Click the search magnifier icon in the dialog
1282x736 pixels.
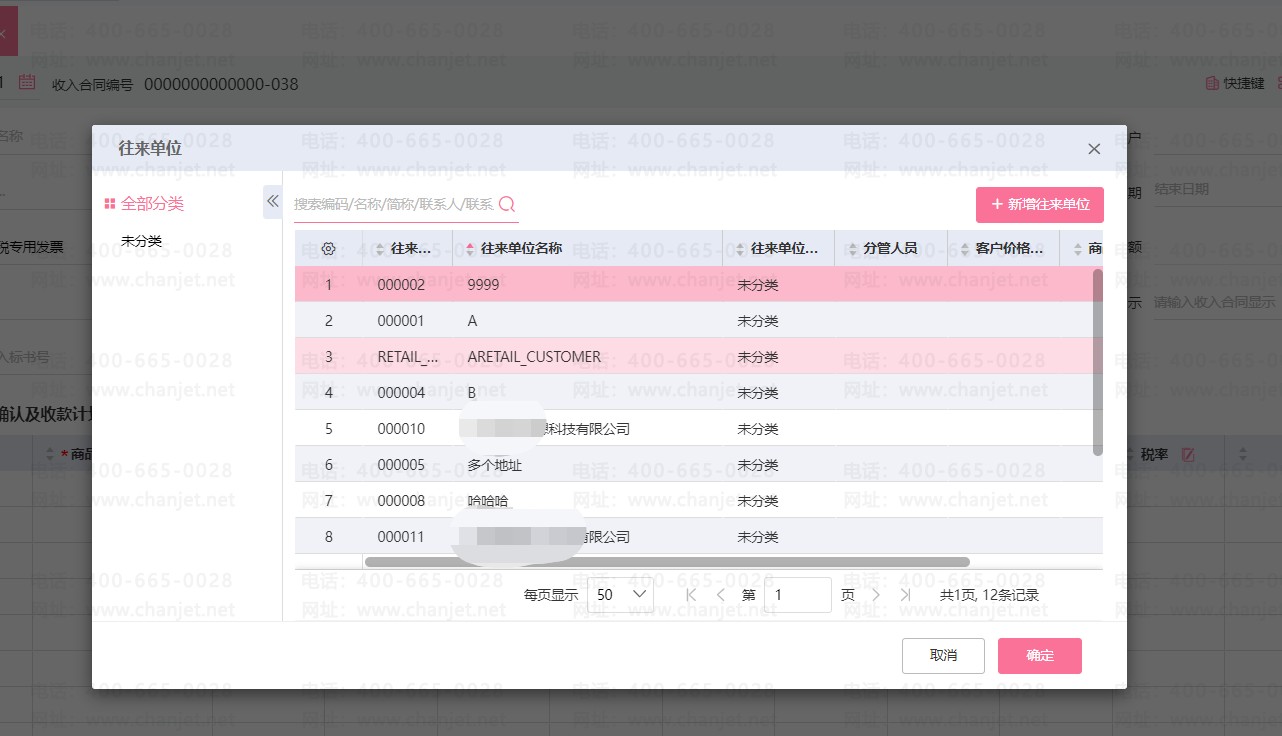point(507,204)
